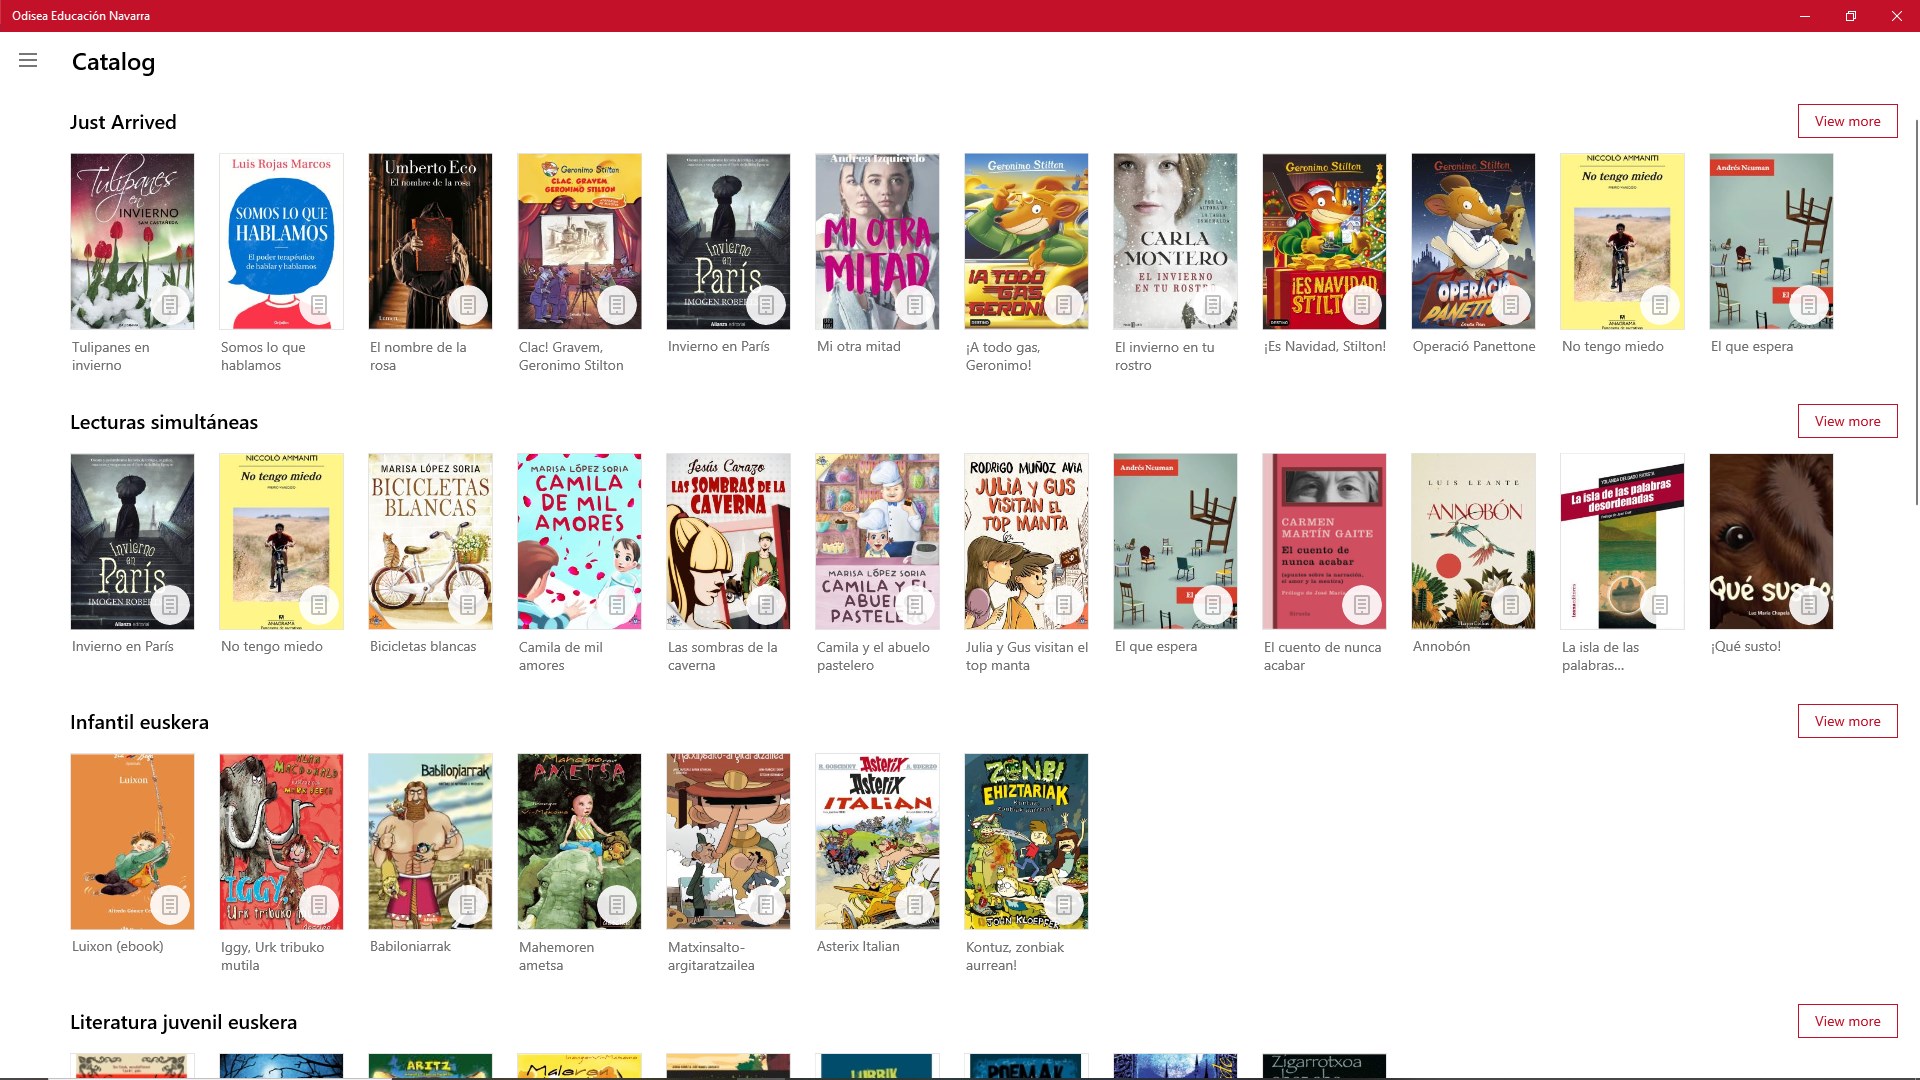
Task: Click ebook icon on Bicicletas blancas cover
Action: (x=468, y=605)
